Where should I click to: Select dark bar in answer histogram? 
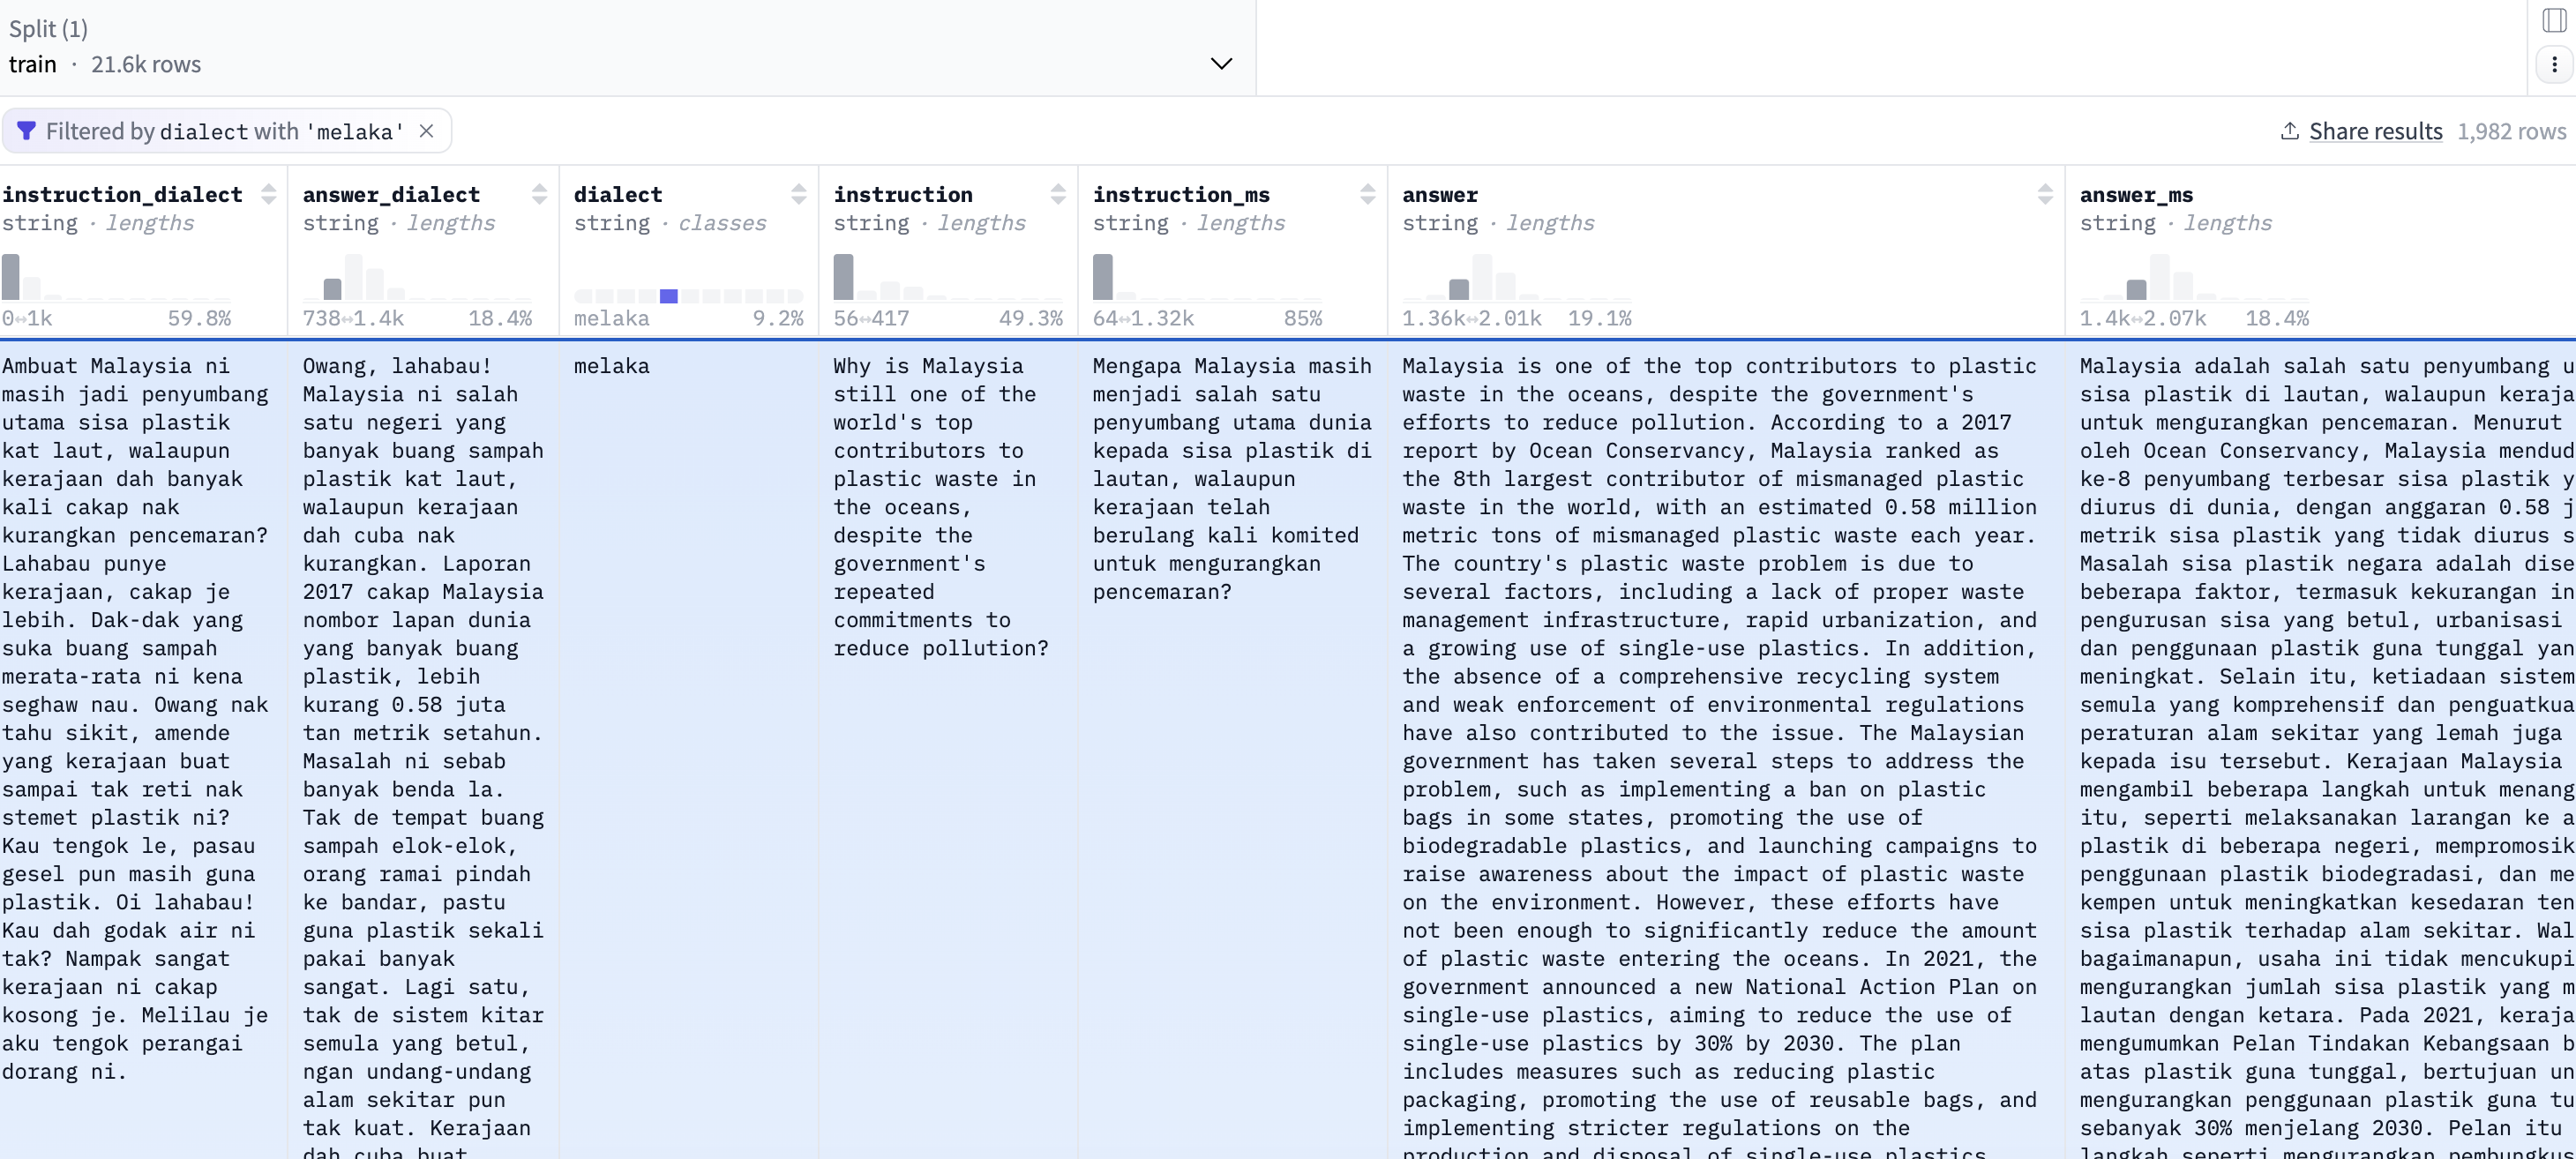tap(1459, 290)
